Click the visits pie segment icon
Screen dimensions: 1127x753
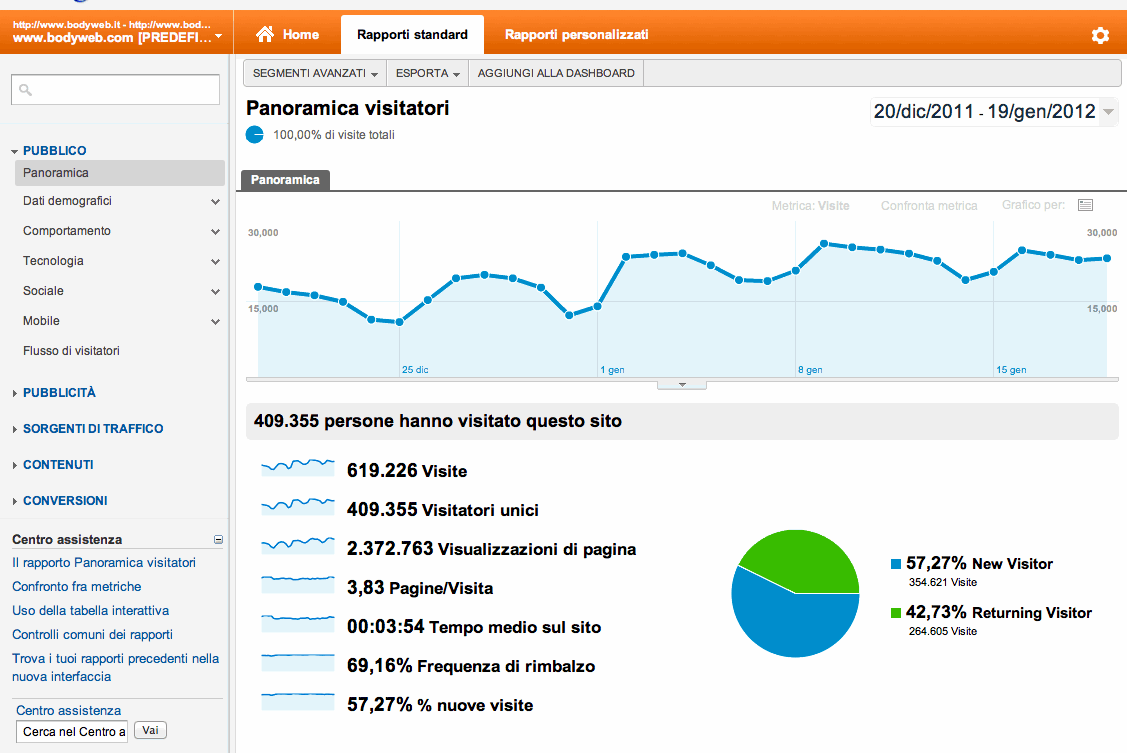(x=255, y=135)
